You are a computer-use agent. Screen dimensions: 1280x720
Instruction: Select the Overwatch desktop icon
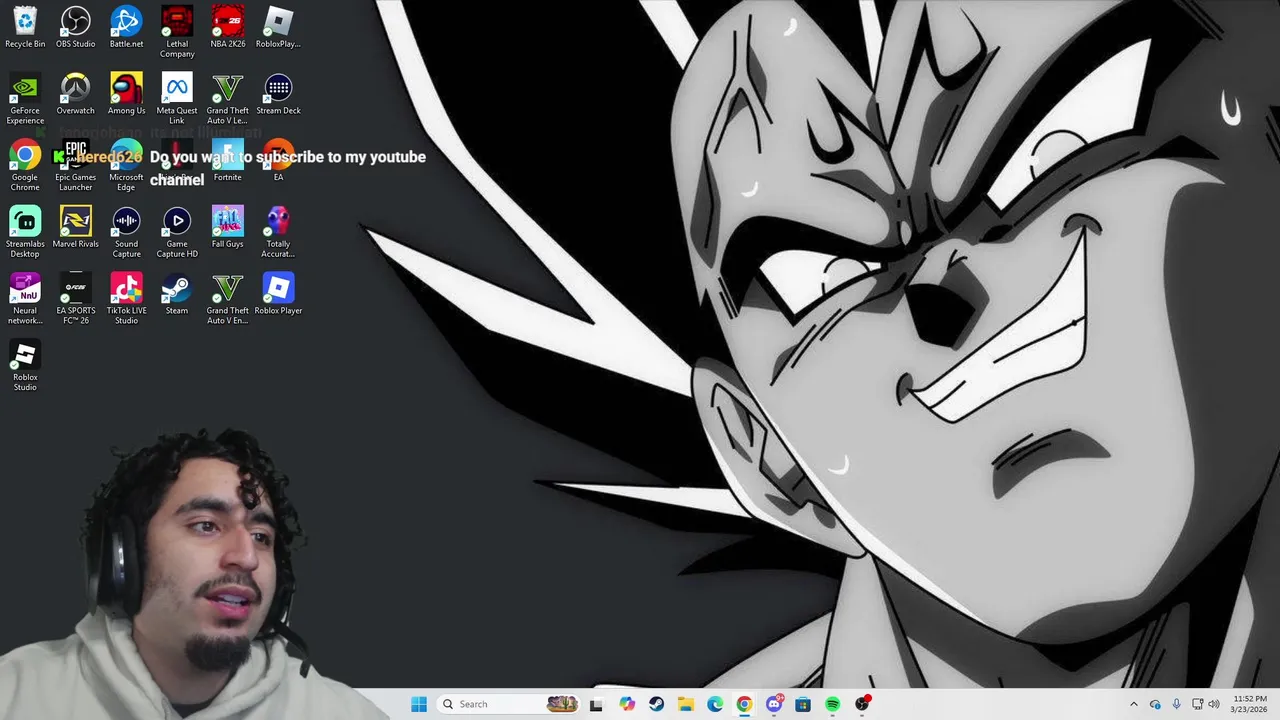pyautogui.click(x=75, y=94)
